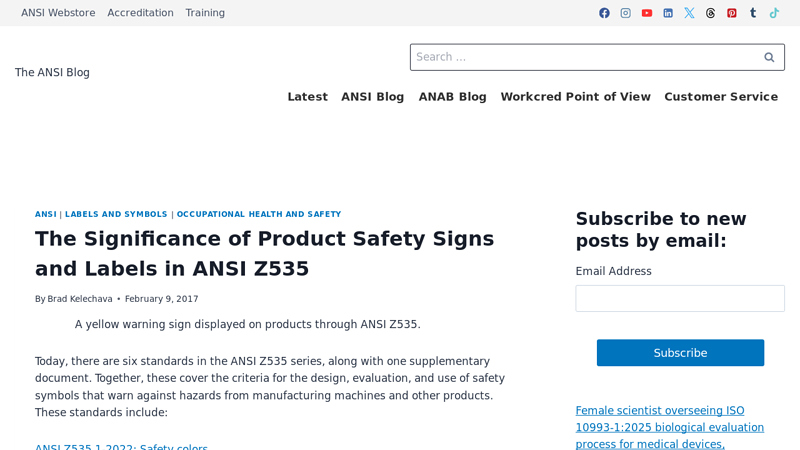
Task: Open the Tumblr social icon
Action: [753, 13]
